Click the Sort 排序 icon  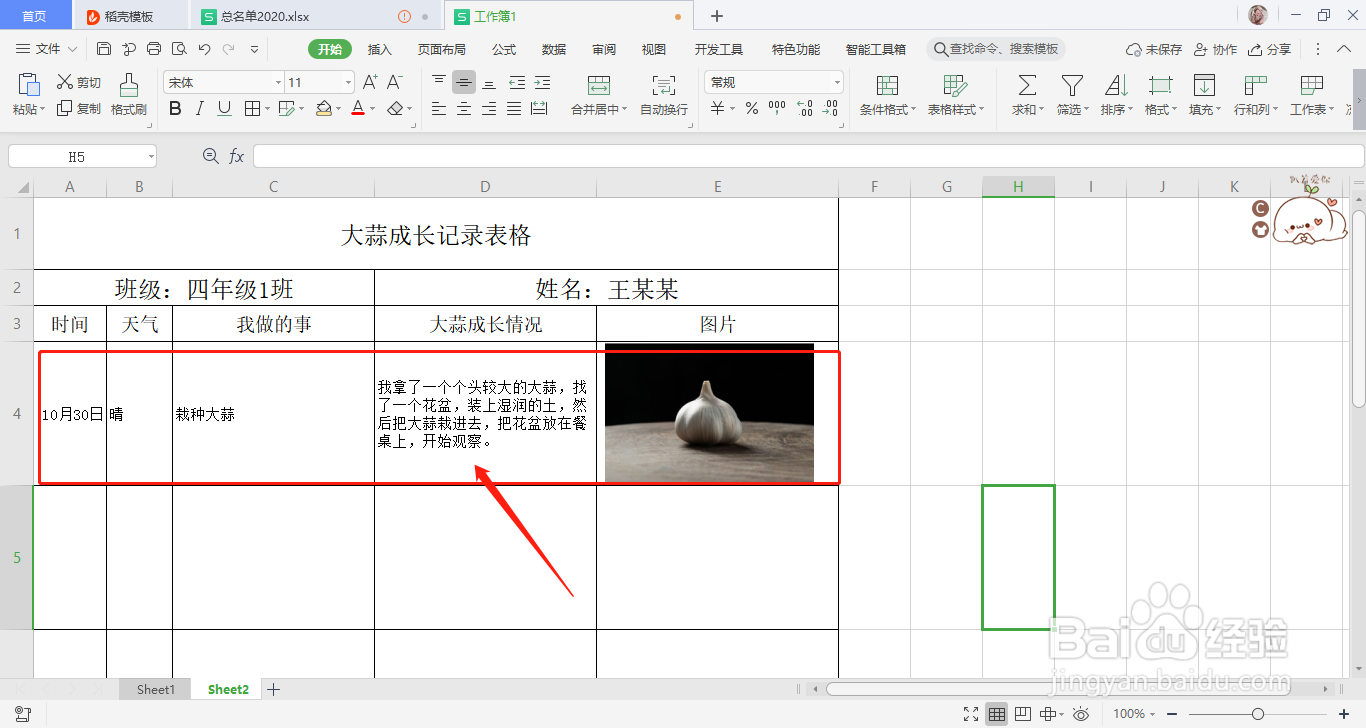(1116, 85)
